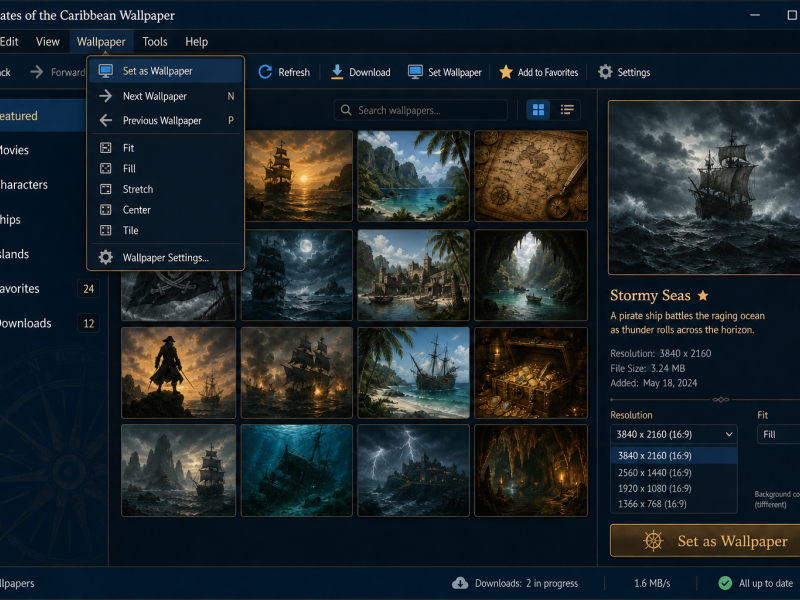Choose 1366 x 768 (16:9) resolution option

[x=673, y=504]
